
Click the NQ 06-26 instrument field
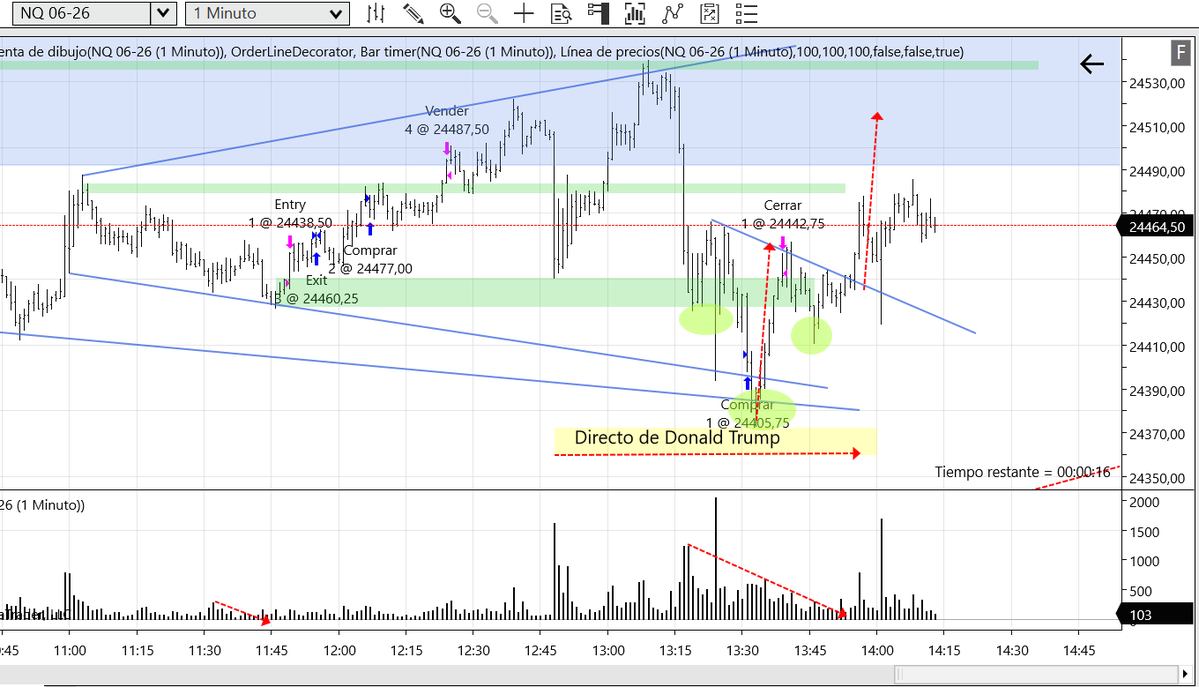(83, 13)
